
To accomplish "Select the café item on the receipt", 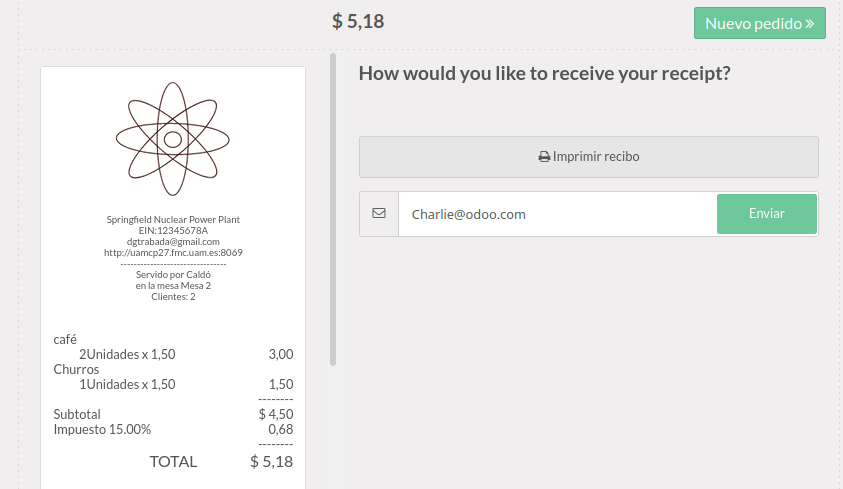I will [65, 339].
